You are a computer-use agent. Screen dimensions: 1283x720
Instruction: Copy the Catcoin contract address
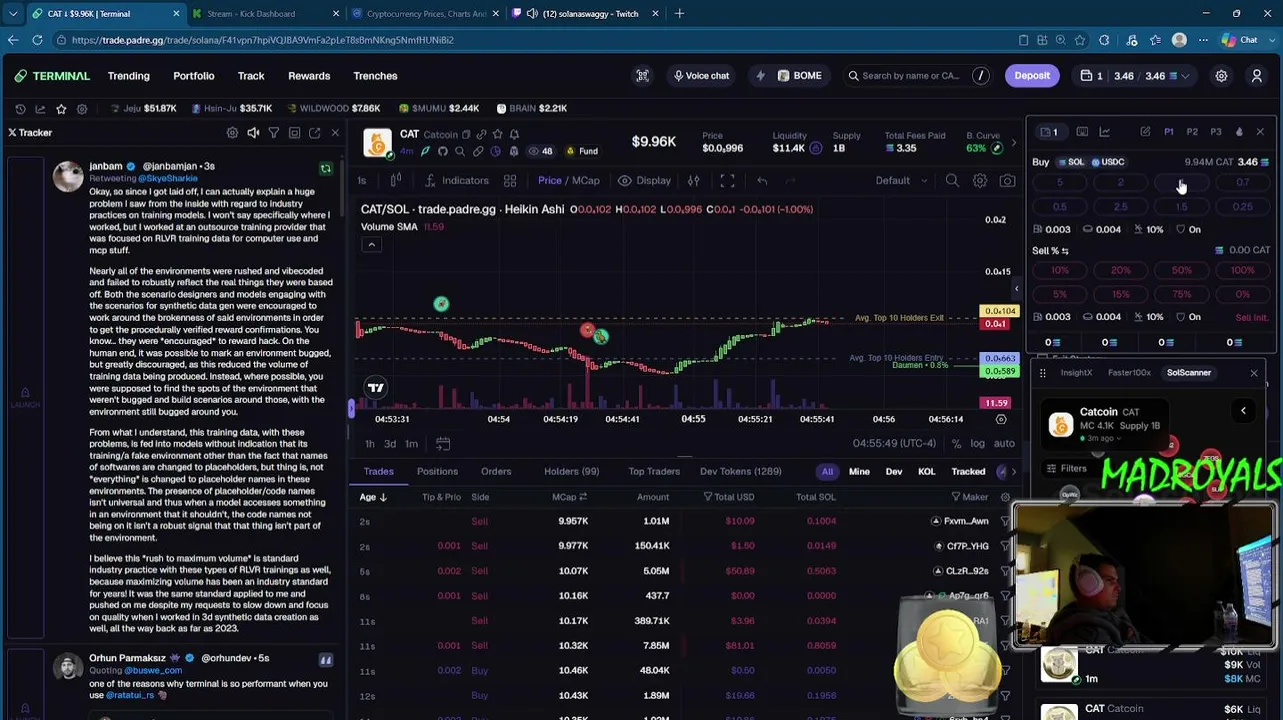466,134
